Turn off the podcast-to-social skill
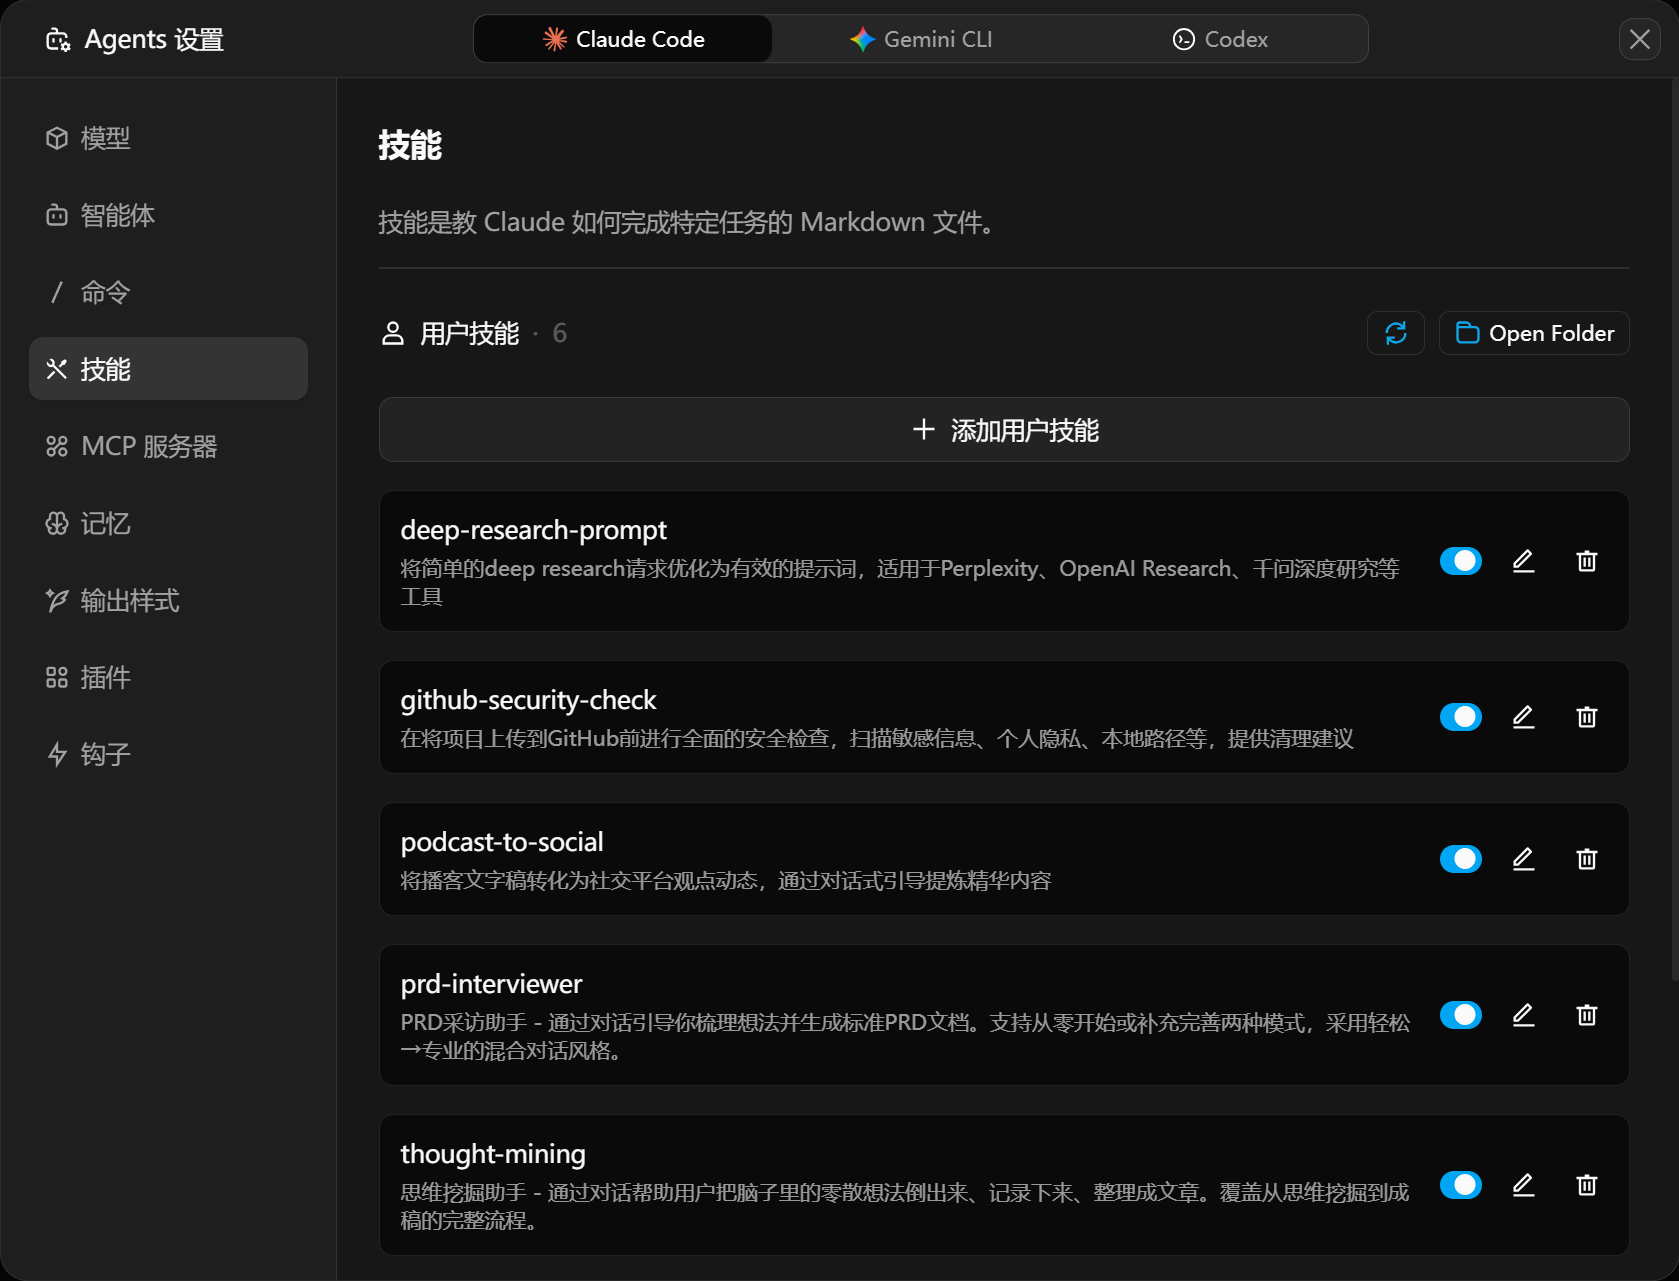The width and height of the screenshot is (1679, 1281). coord(1460,859)
